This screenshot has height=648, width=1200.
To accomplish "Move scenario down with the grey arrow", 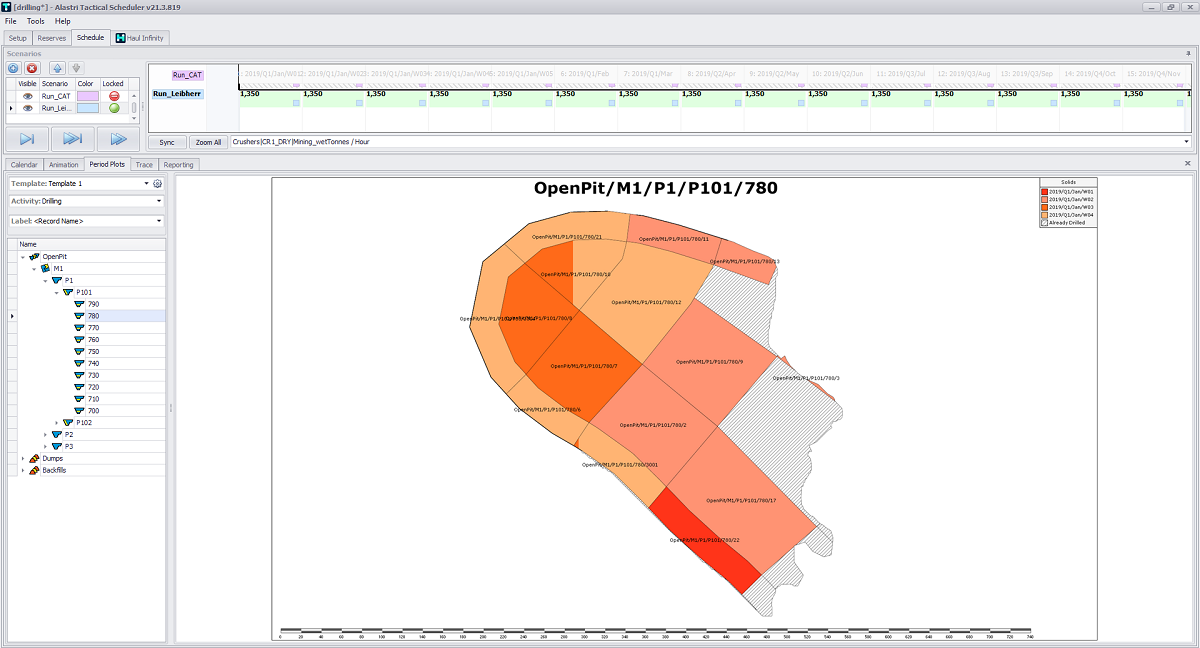I will (x=76, y=68).
